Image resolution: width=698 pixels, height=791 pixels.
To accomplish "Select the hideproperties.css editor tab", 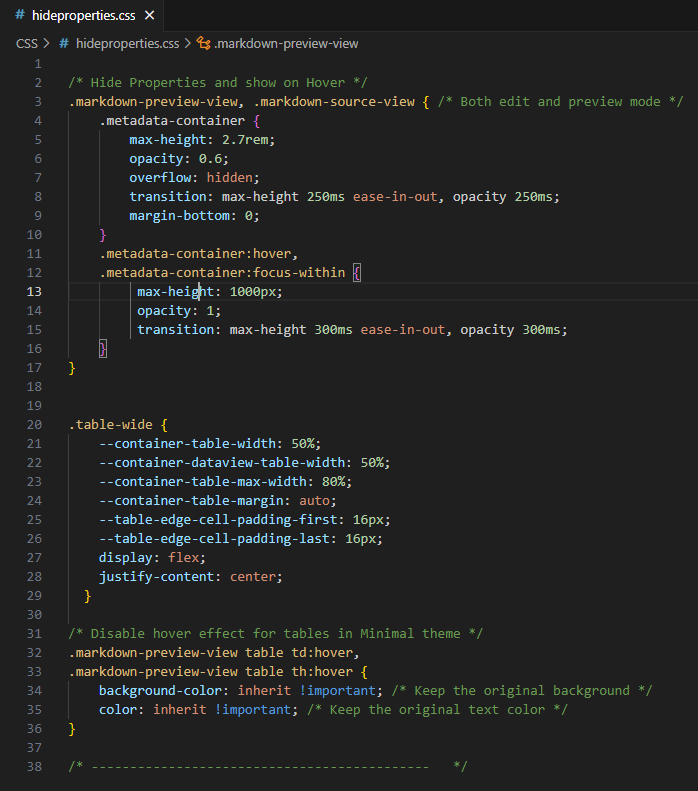I will pyautogui.click(x=82, y=16).
